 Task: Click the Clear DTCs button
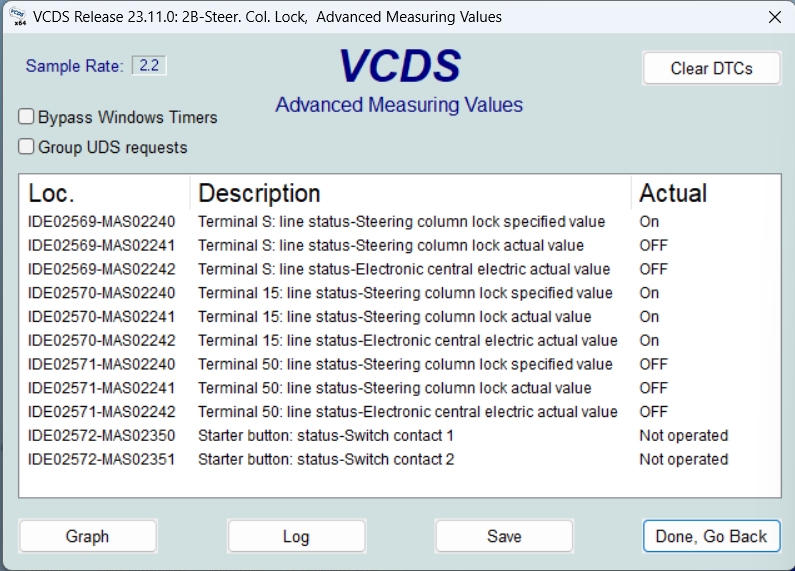711,68
